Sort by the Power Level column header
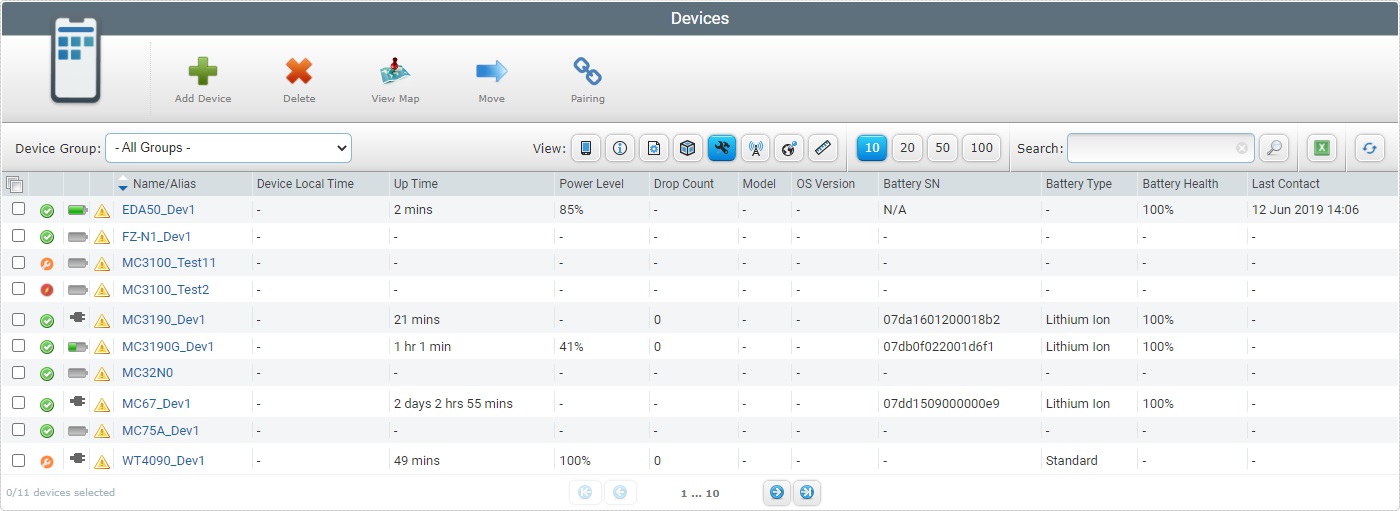Screen dimensions: 1400x511 tap(592, 184)
